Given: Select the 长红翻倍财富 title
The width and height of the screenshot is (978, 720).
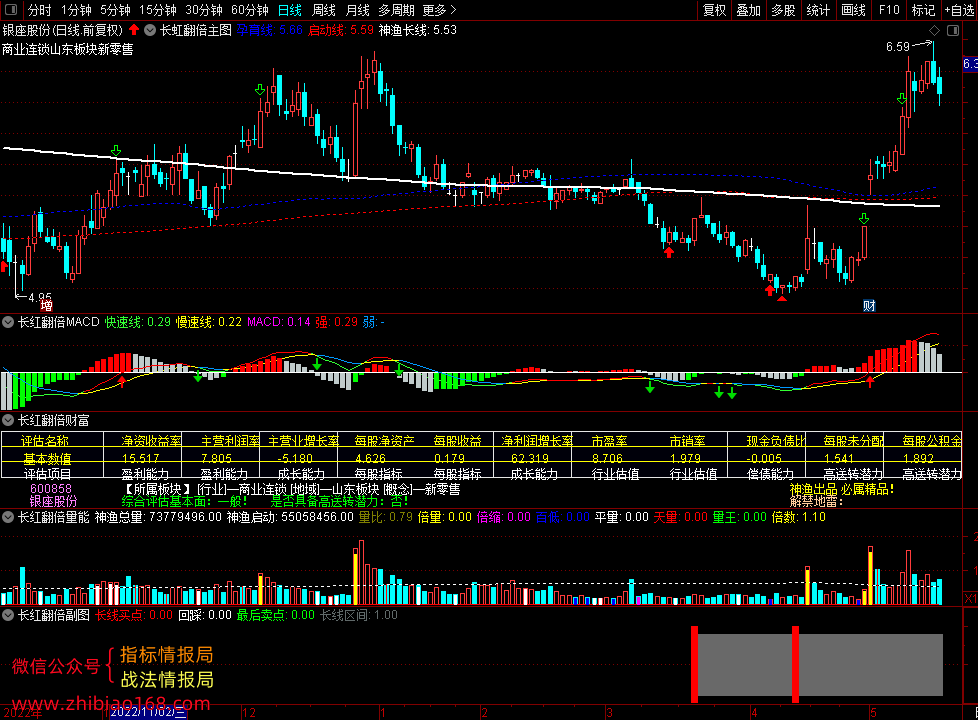Looking at the screenshot, I should pos(54,421).
